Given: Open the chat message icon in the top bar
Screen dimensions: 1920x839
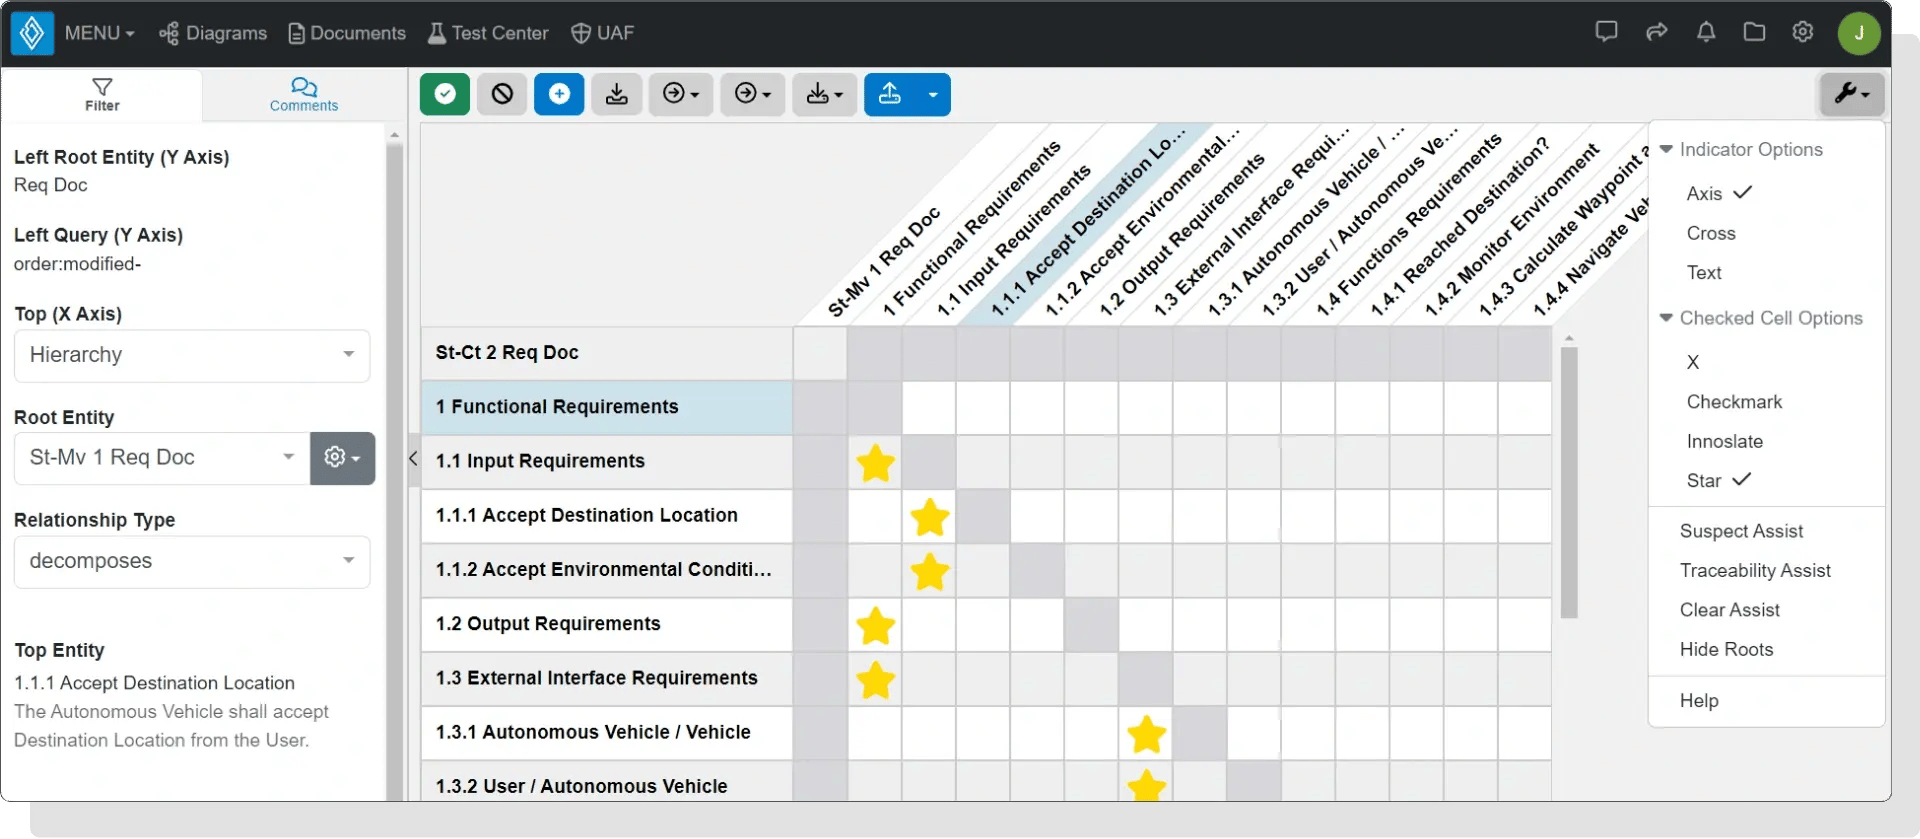Looking at the screenshot, I should tap(1606, 32).
